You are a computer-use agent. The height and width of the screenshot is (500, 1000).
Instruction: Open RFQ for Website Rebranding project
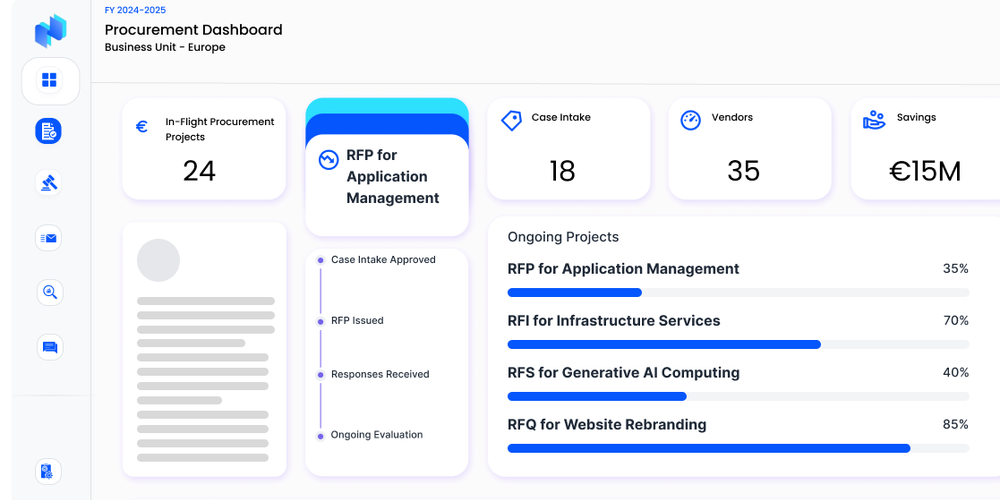607,424
